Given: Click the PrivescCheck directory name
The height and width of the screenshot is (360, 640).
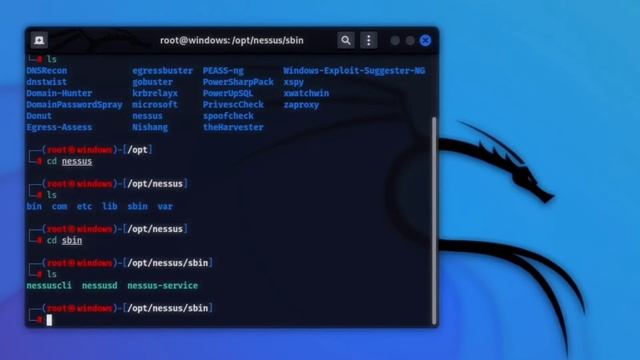Looking at the screenshot, I should point(233,104).
